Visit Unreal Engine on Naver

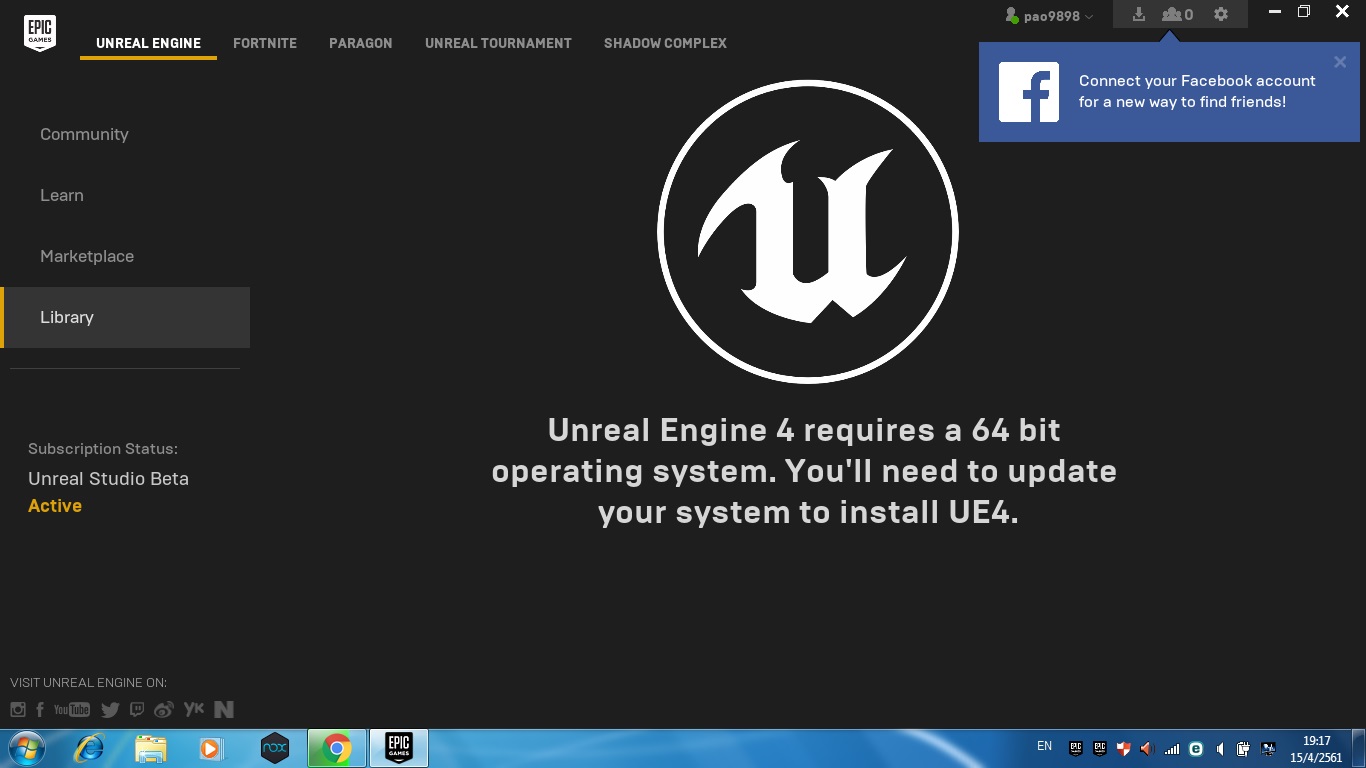[x=224, y=710]
